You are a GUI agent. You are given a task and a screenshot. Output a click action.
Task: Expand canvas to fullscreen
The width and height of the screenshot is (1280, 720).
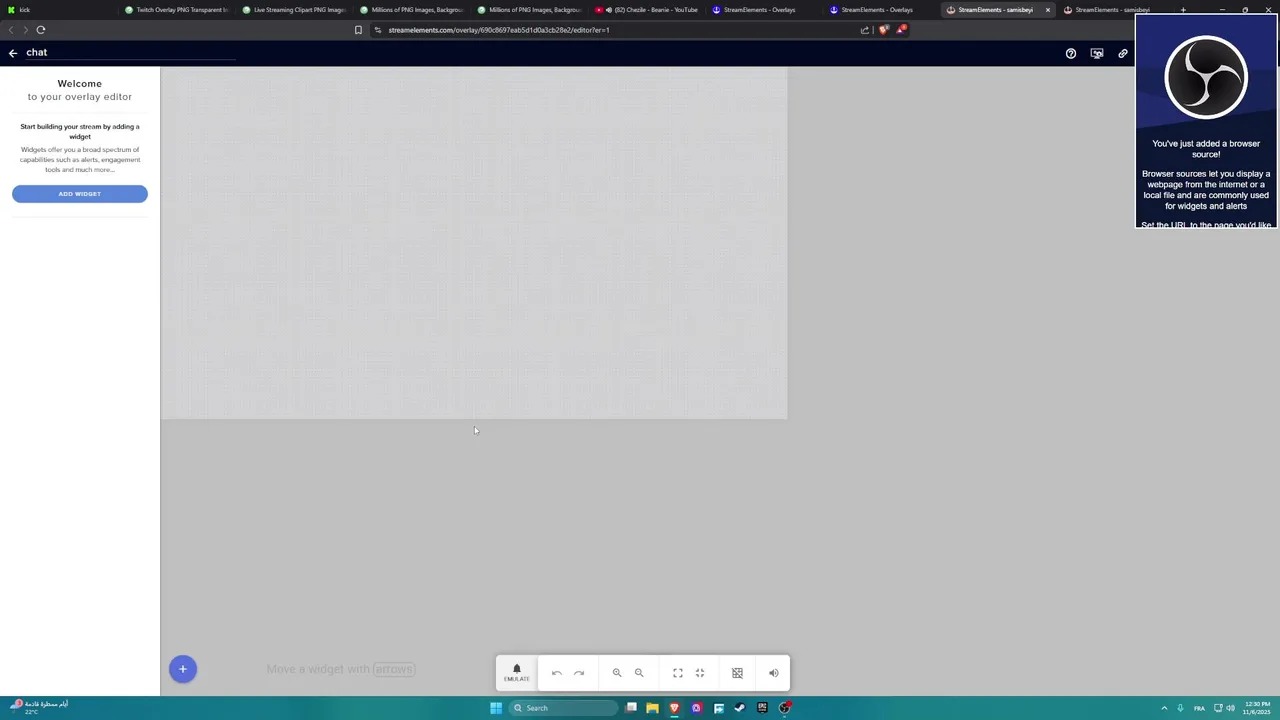[x=678, y=673]
